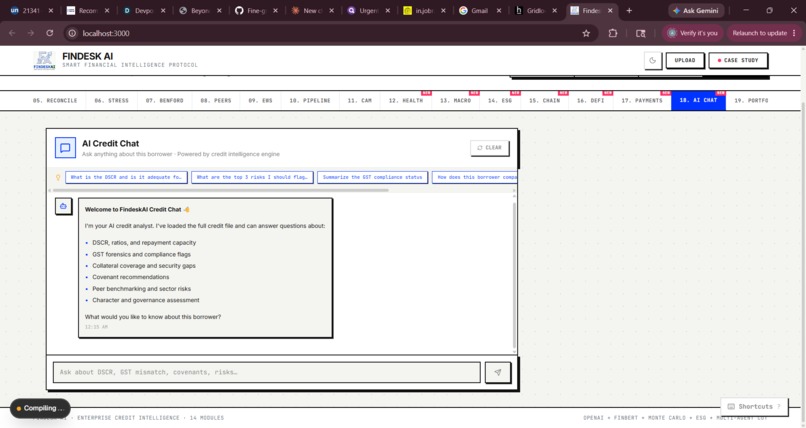Go to 10. PIPELINE tab
The width and height of the screenshot is (806, 428).
tap(310, 101)
